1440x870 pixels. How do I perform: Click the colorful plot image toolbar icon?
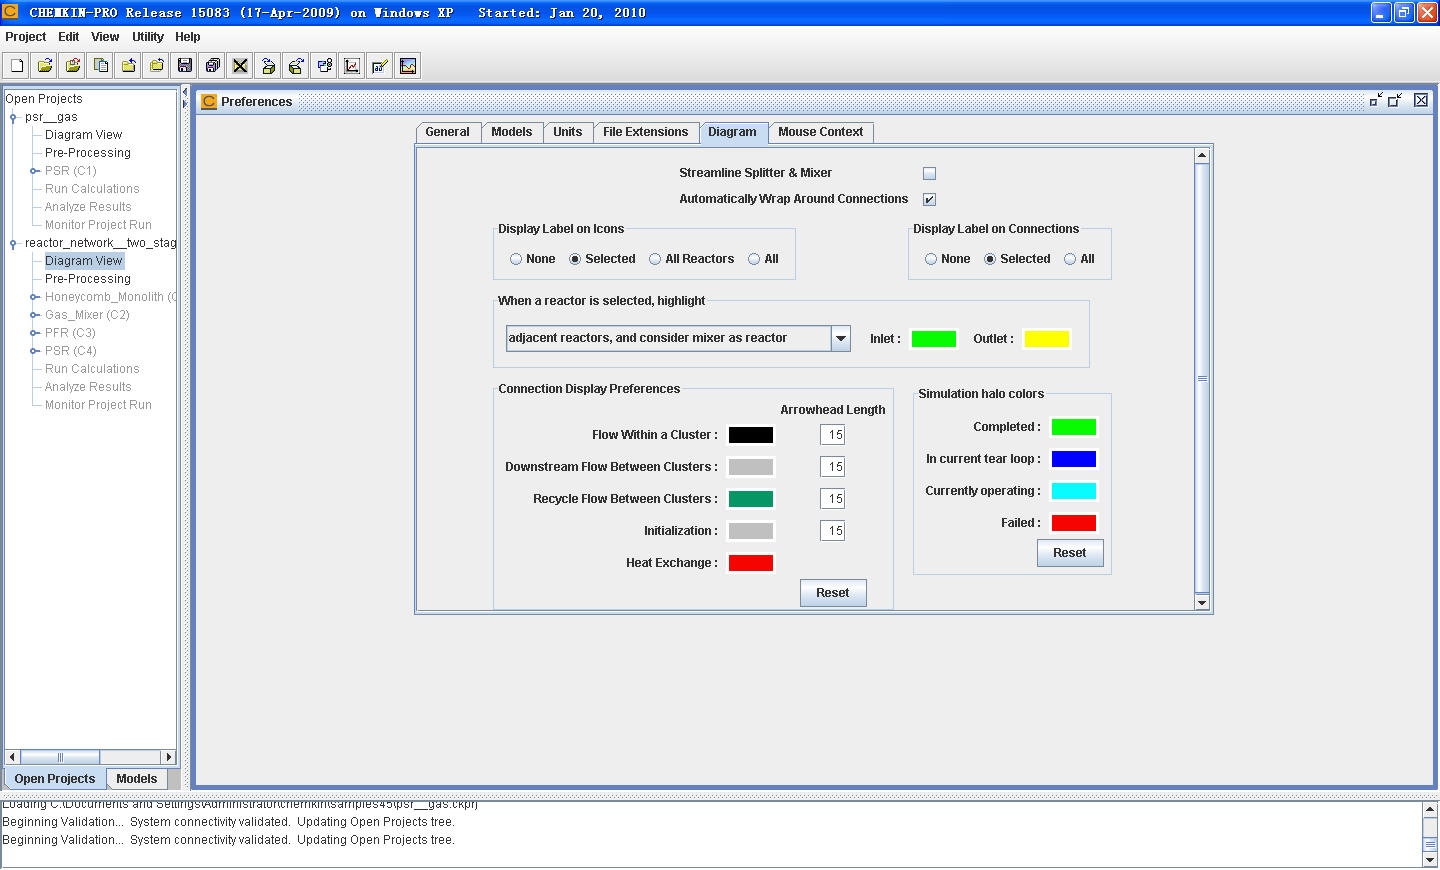pos(408,66)
